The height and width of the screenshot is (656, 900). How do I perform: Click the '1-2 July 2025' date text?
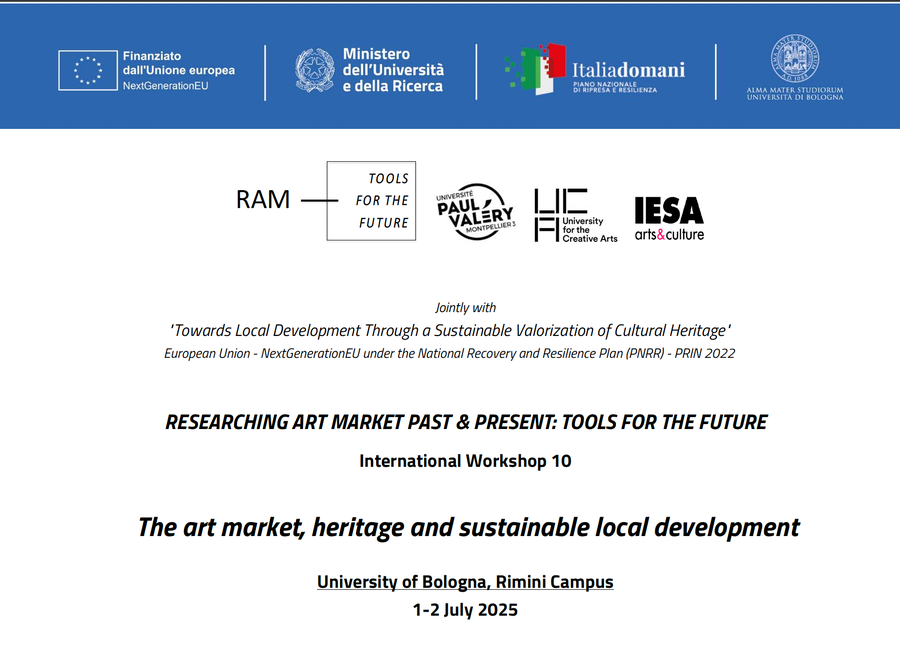[x=465, y=609]
